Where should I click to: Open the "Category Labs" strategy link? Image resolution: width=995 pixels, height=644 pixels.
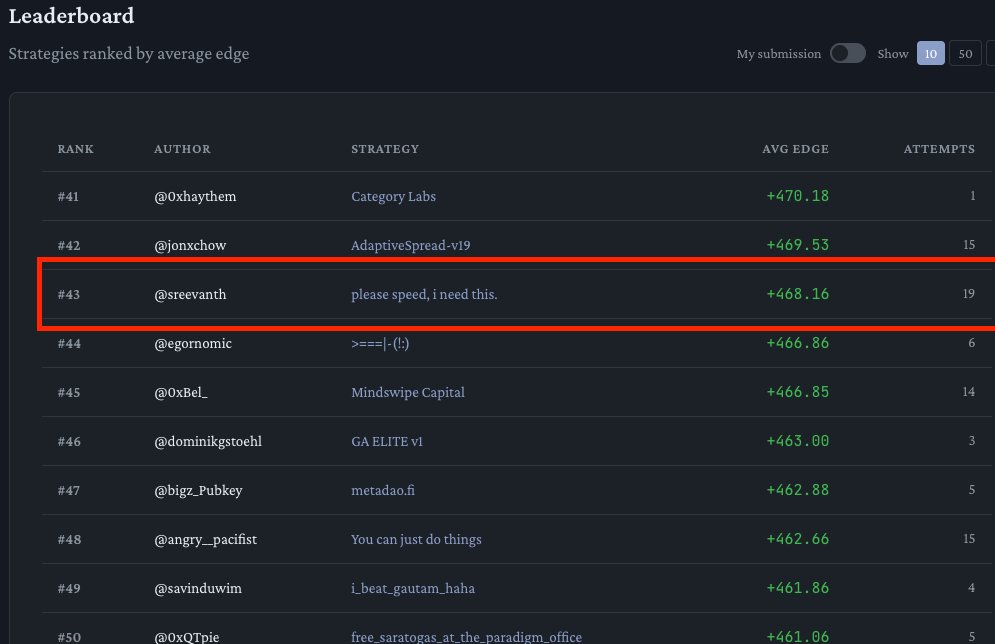[393, 196]
